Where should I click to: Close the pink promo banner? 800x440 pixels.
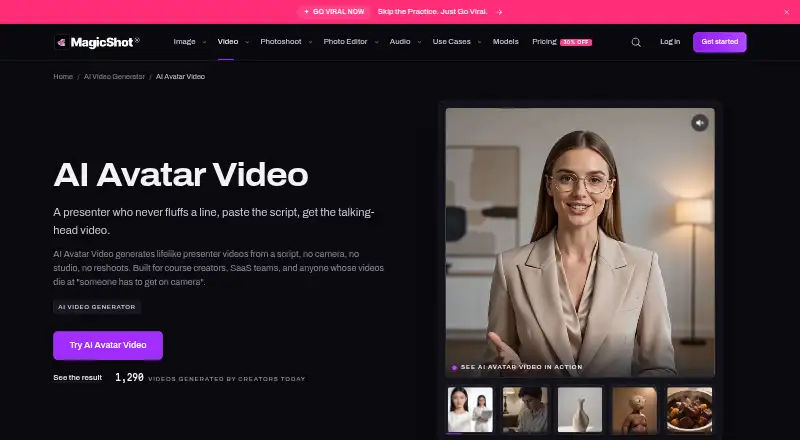(786, 12)
